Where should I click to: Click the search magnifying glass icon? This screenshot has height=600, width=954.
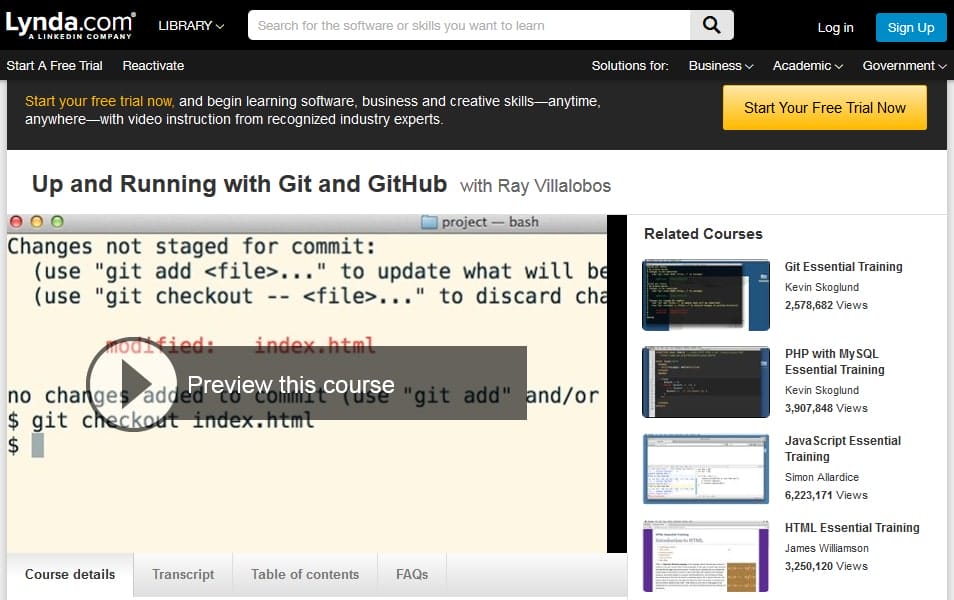pyautogui.click(x=711, y=25)
